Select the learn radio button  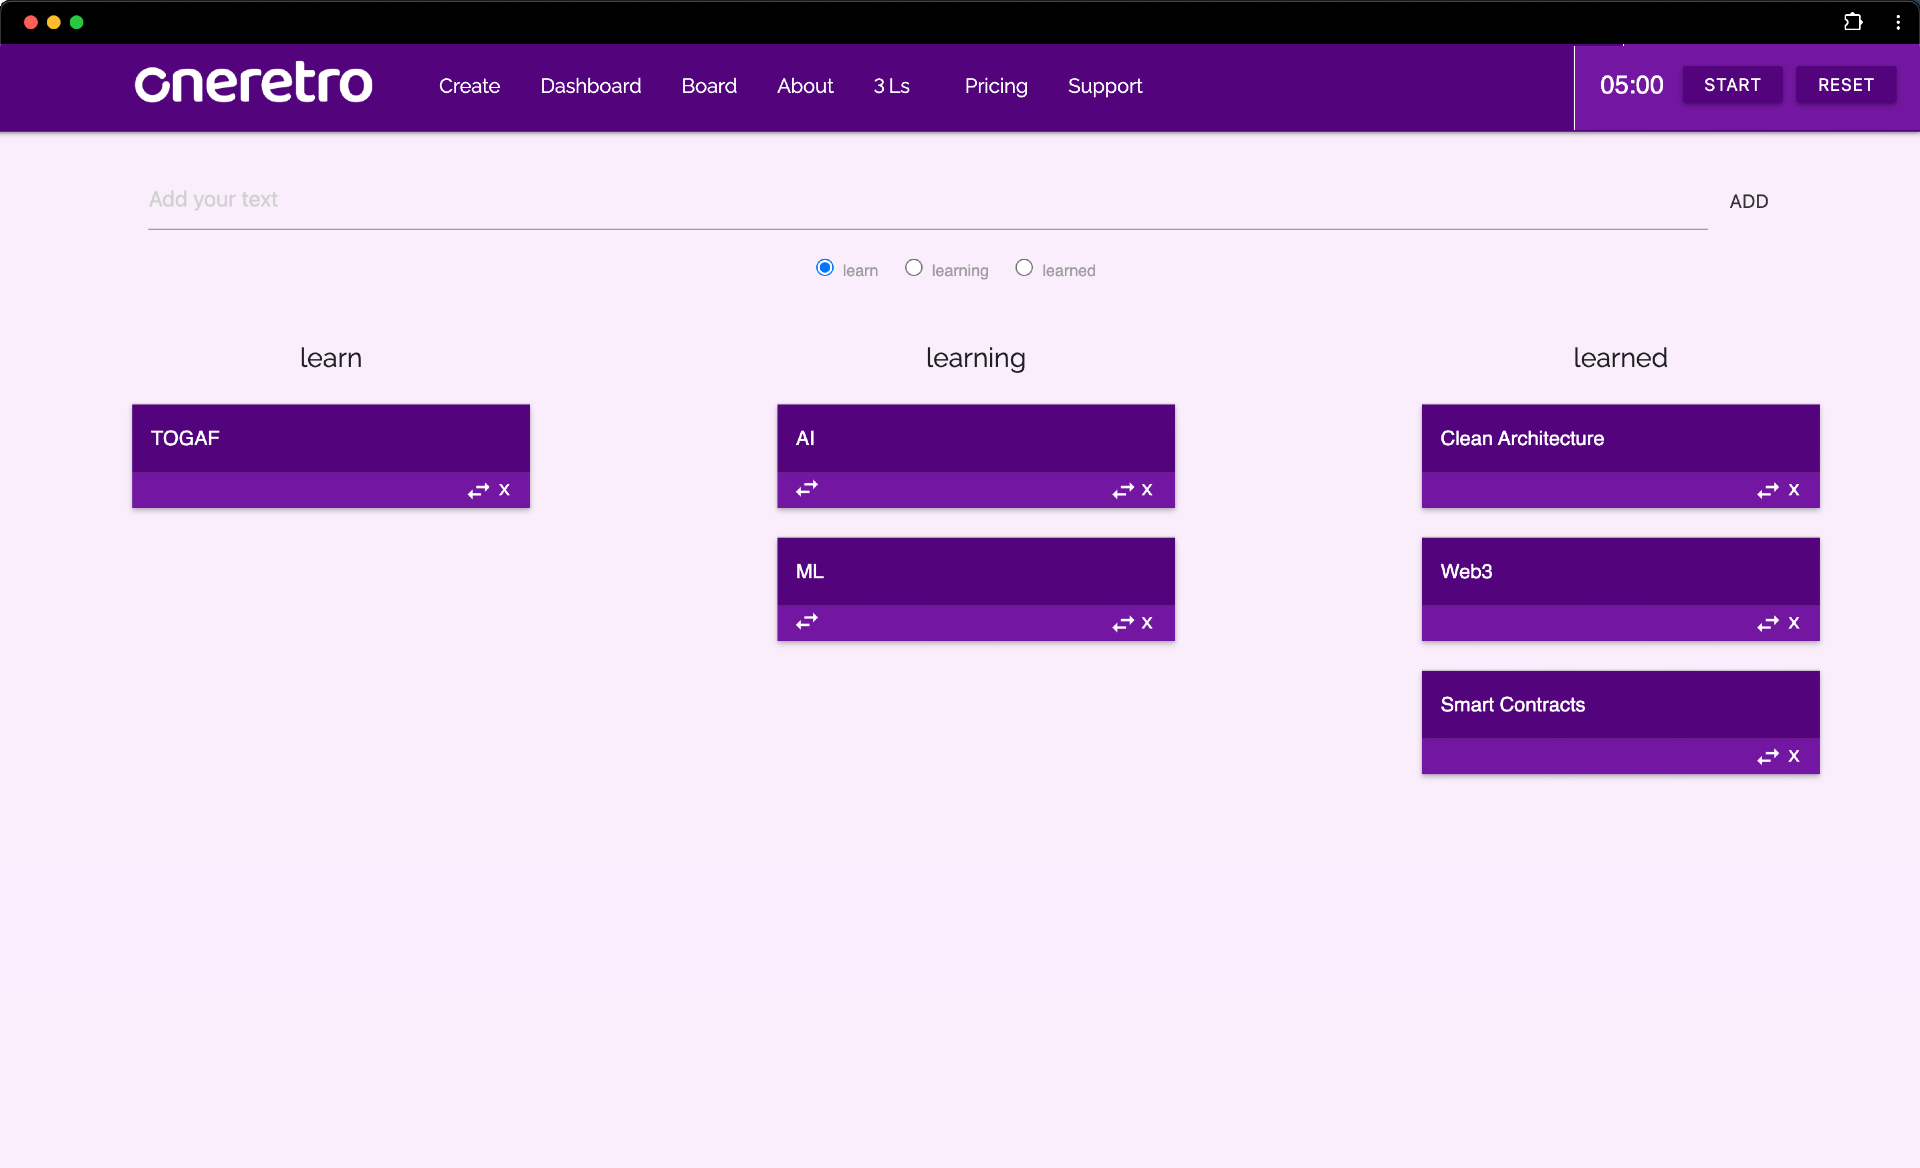click(x=825, y=268)
